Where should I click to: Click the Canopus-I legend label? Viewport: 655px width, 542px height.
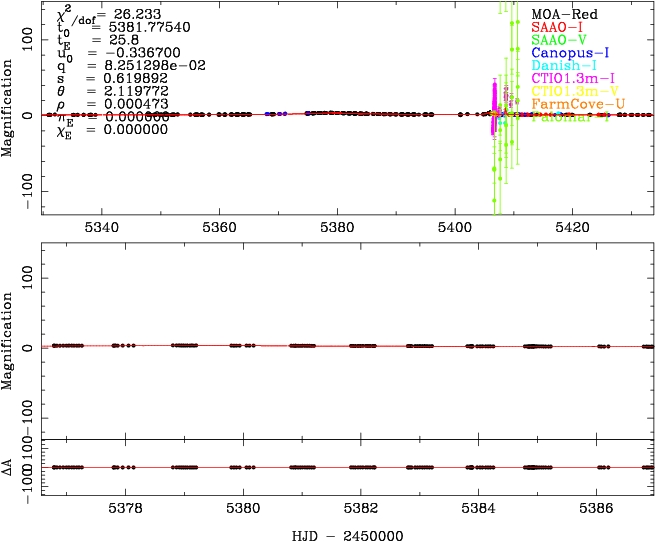[570, 53]
